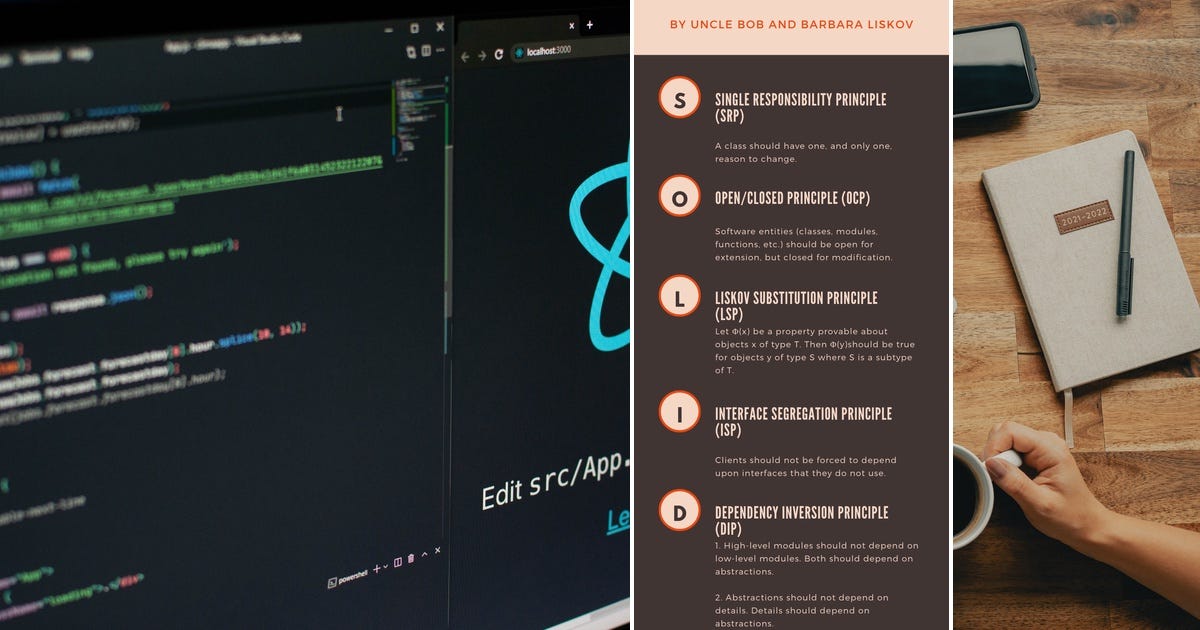Open the Help menu in VS Code

point(80,54)
